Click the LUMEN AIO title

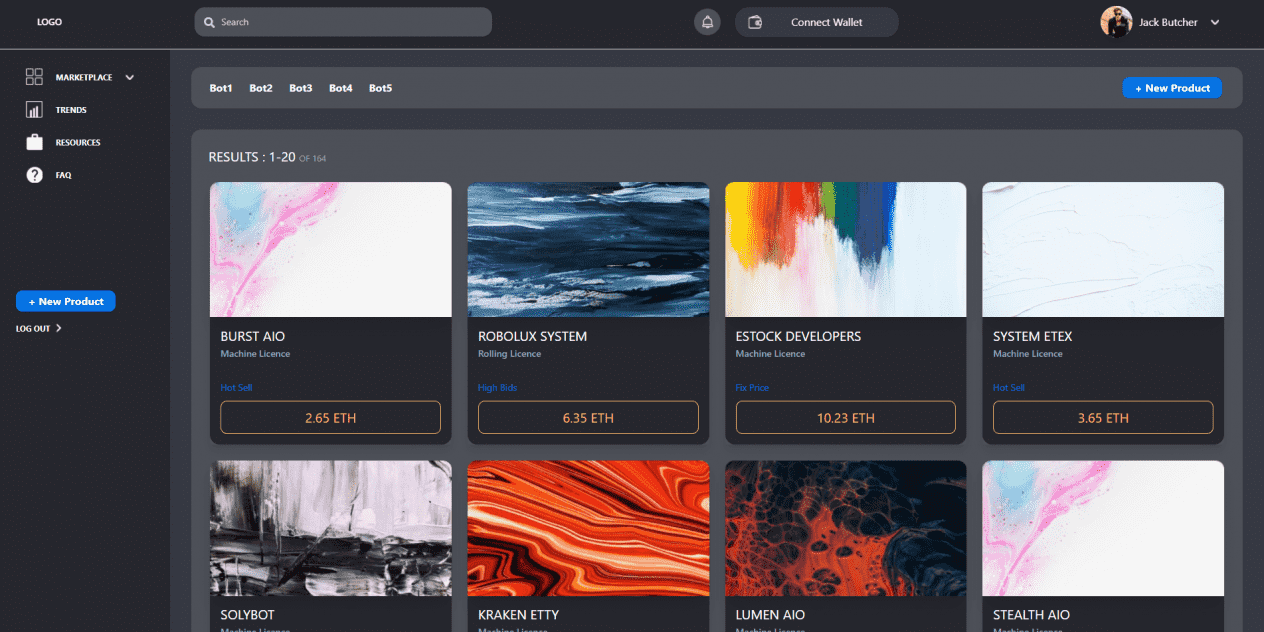point(771,615)
